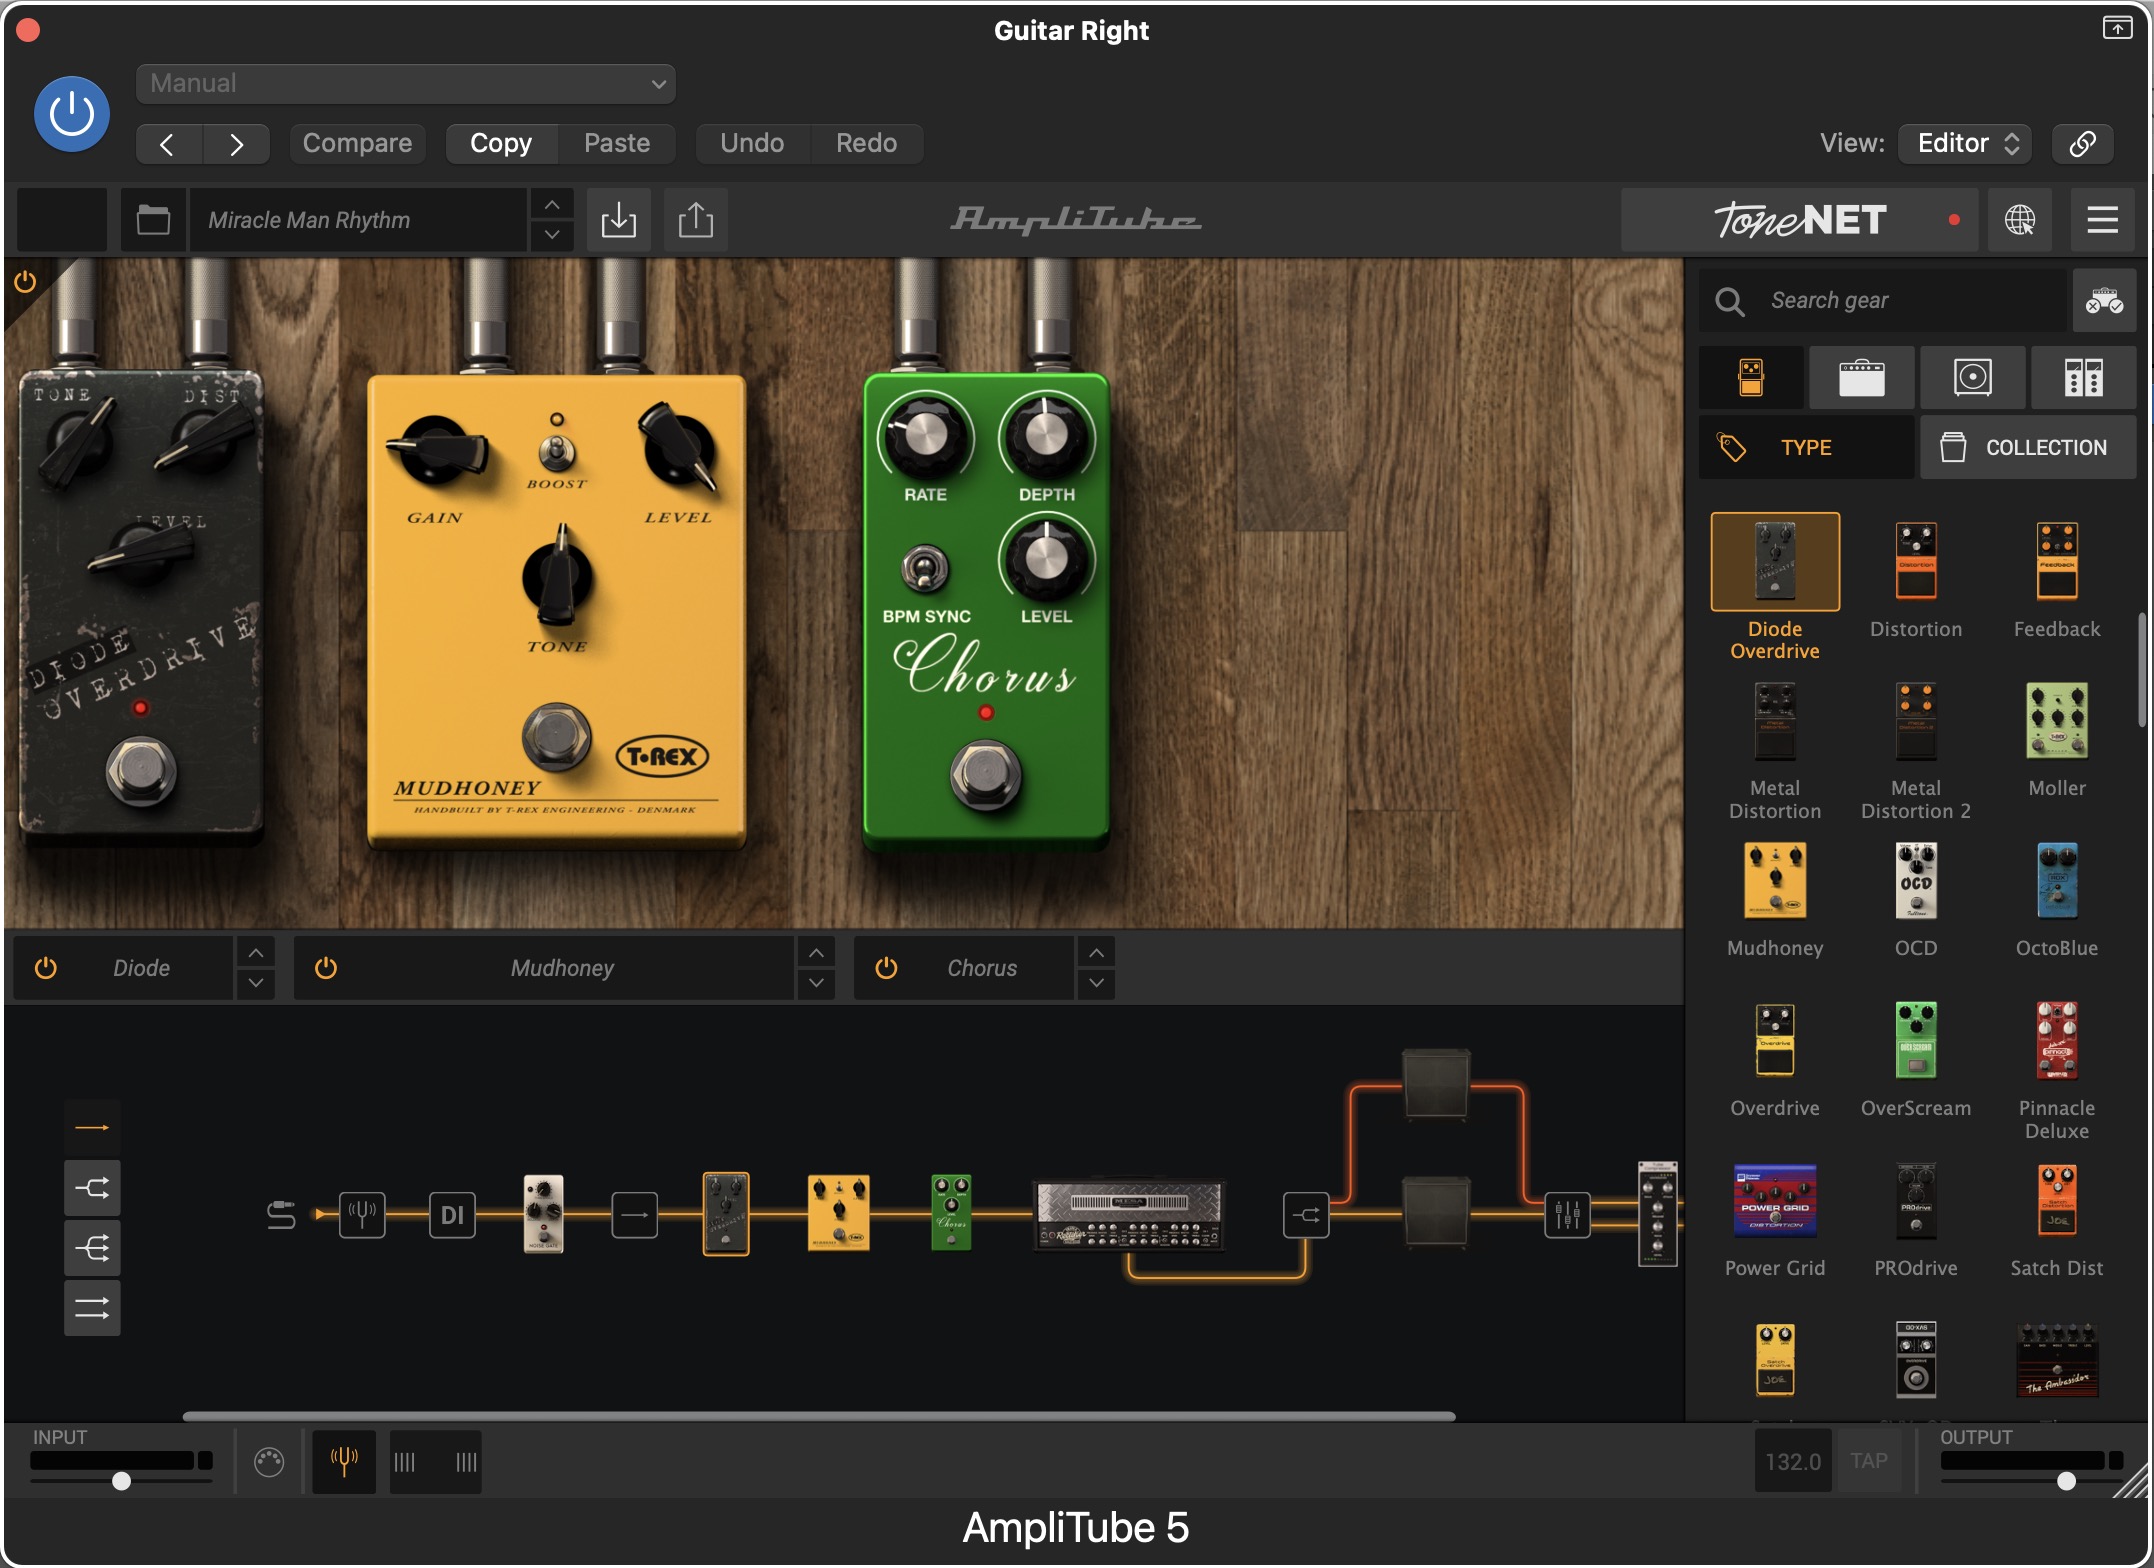Click the 132.0 tempo value field
Screen dimensions: 2154x1568
[x=1793, y=1461]
